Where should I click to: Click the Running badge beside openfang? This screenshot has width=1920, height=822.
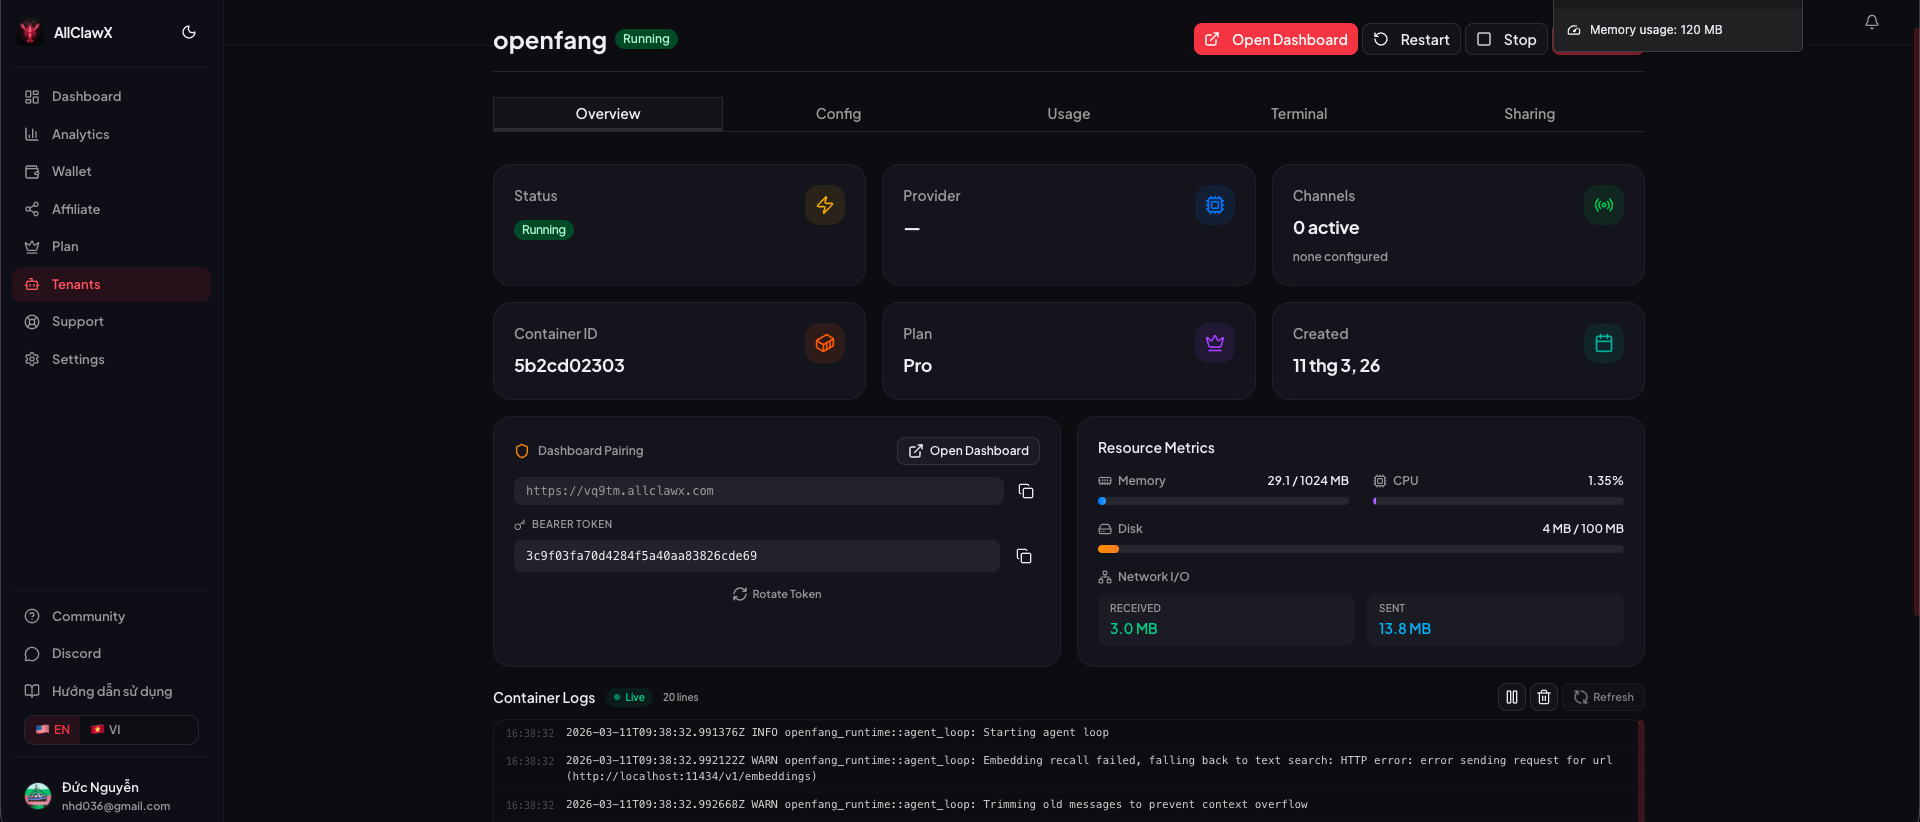coord(646,39)
